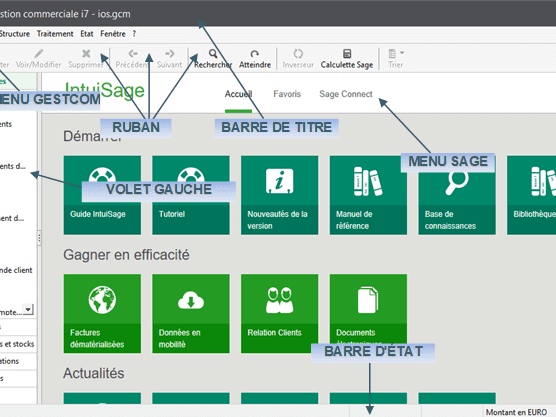Open the Documents tile

(x=368, y=313)
